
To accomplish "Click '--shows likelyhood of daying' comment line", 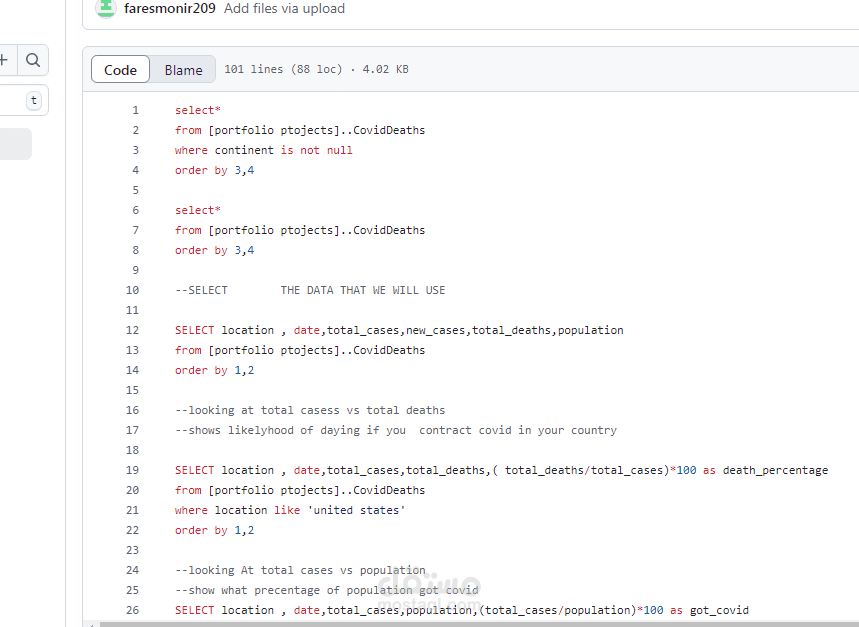I will [x=396, y=430].
